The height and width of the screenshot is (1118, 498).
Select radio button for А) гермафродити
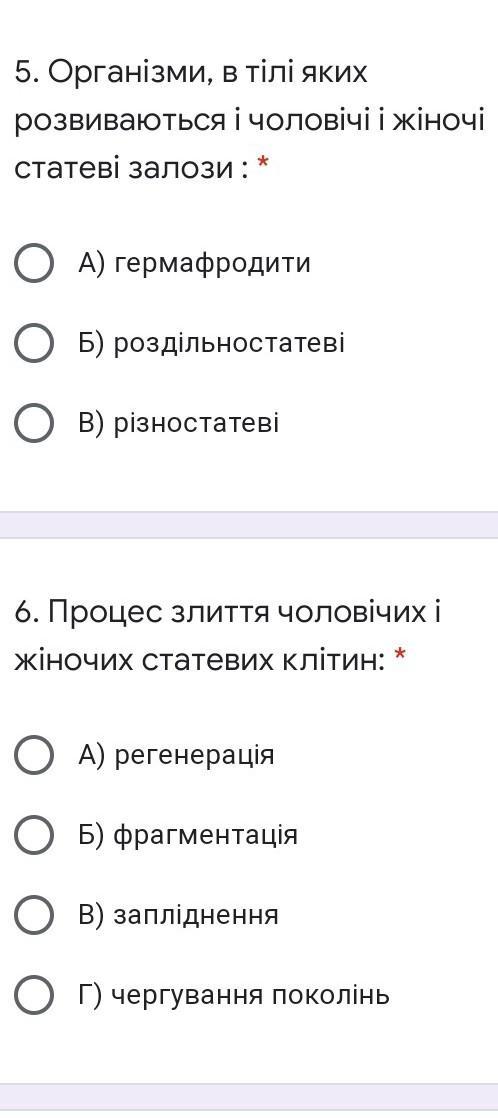tap(34, 264)
